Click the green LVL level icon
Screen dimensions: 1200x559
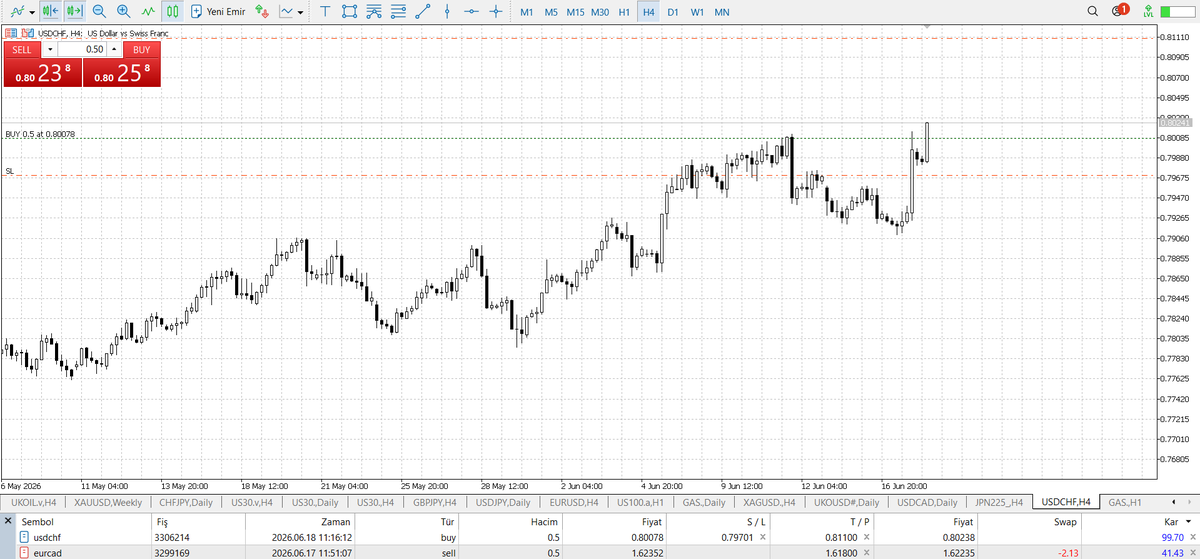(x=1148, y=12)
